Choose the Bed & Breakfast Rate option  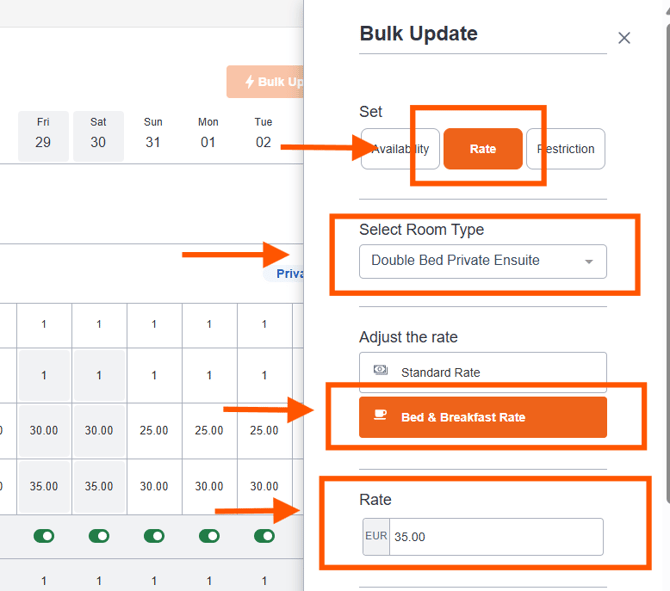coord(483,417)
